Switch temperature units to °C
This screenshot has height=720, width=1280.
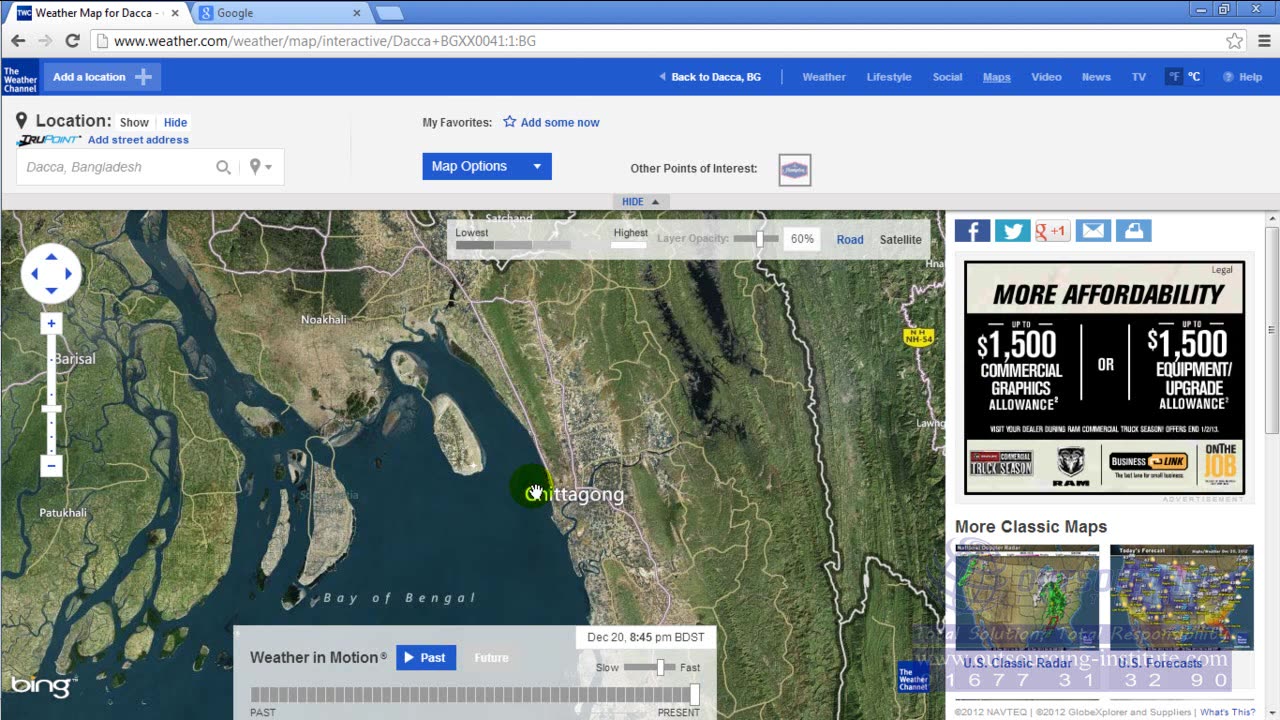point(1194,77)
